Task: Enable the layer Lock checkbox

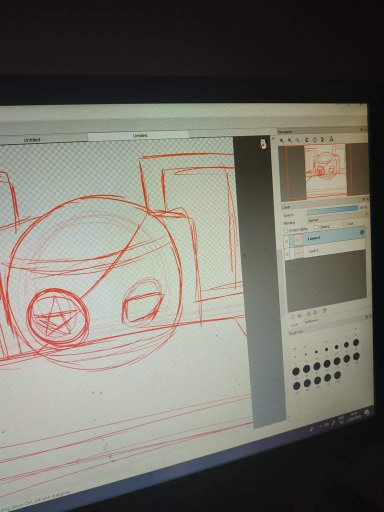Action: (345, 224)
